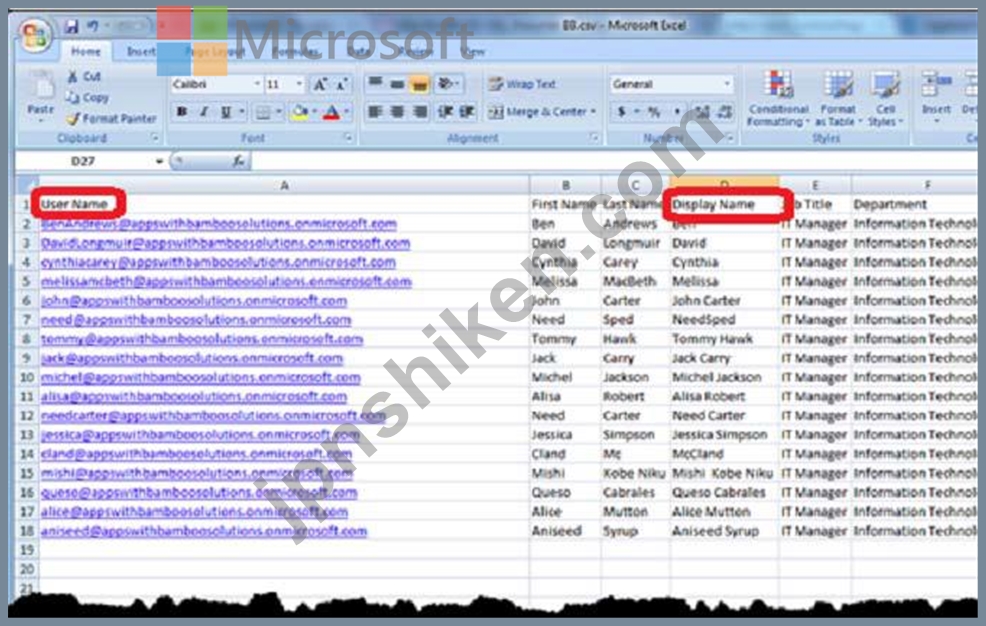Click the Insert Function fx button
Image resolution: width=986 pixels, height=626 pixels.
coord(238,162)
